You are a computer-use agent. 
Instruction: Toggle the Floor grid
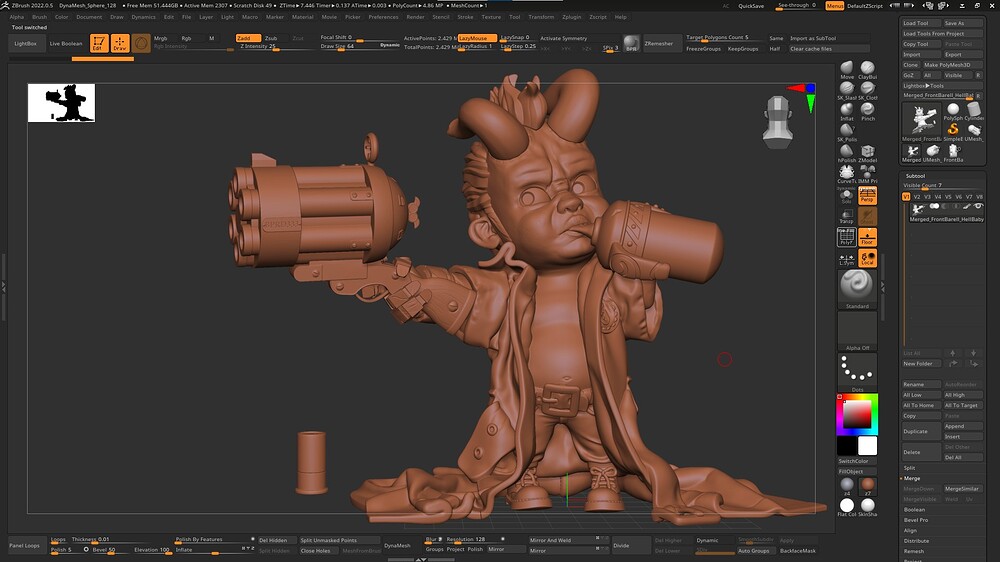pyautogui.click(x=867, y=237)
